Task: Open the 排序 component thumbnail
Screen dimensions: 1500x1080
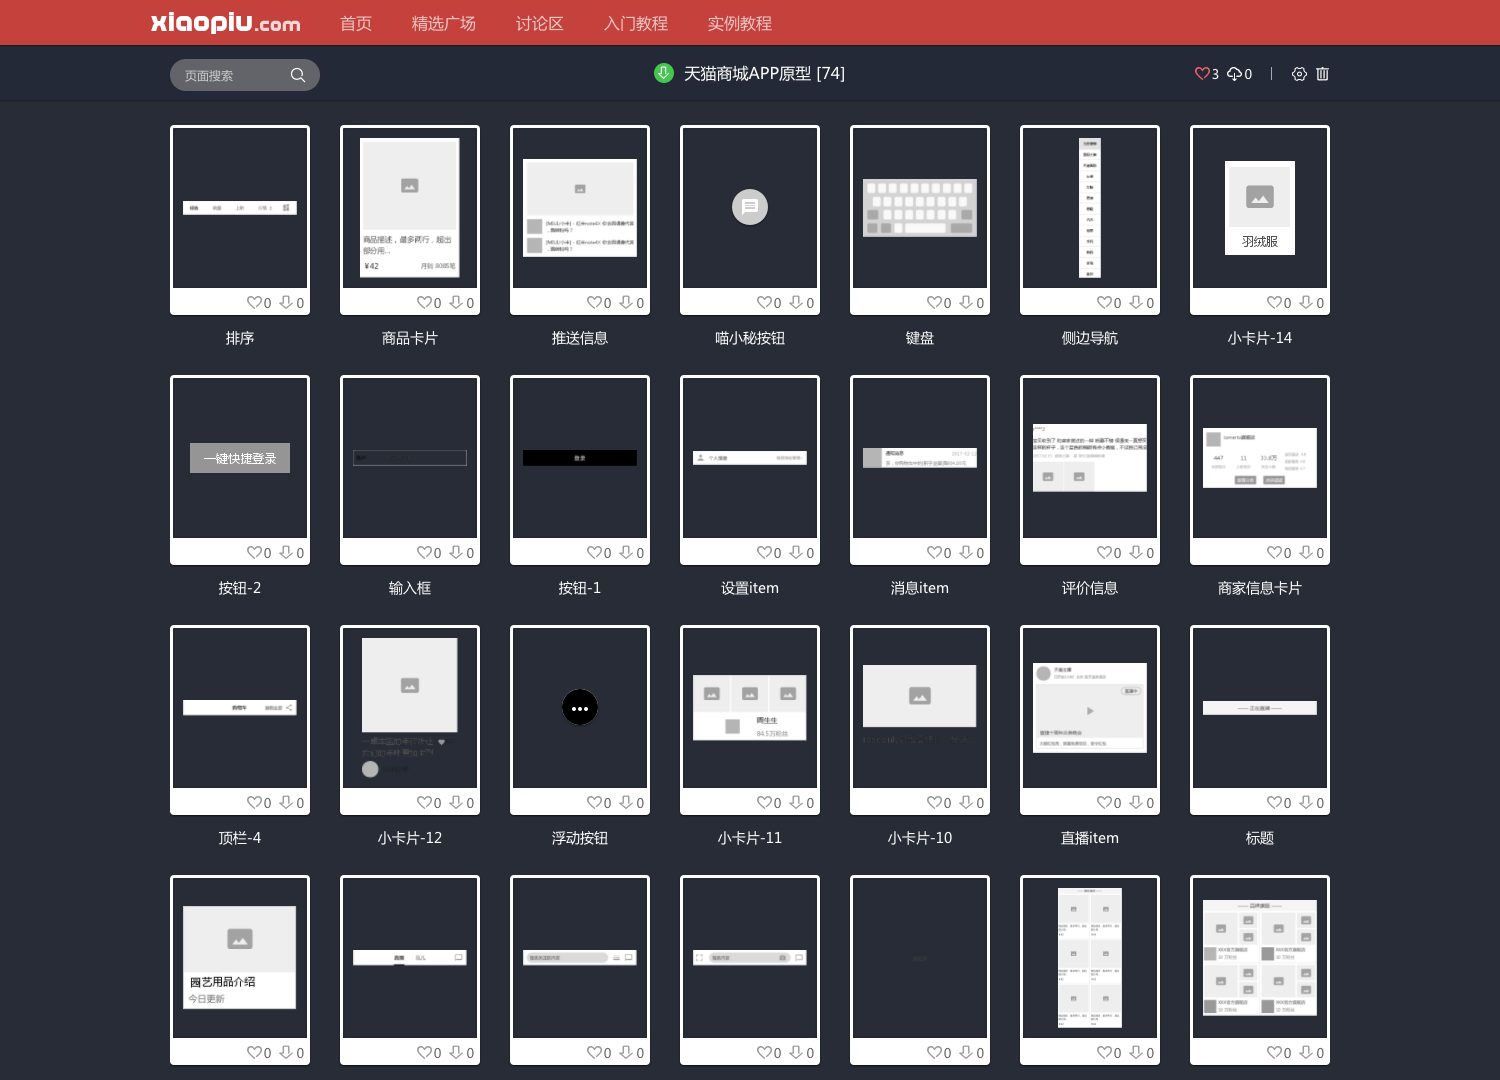Action: pos(240,208)
